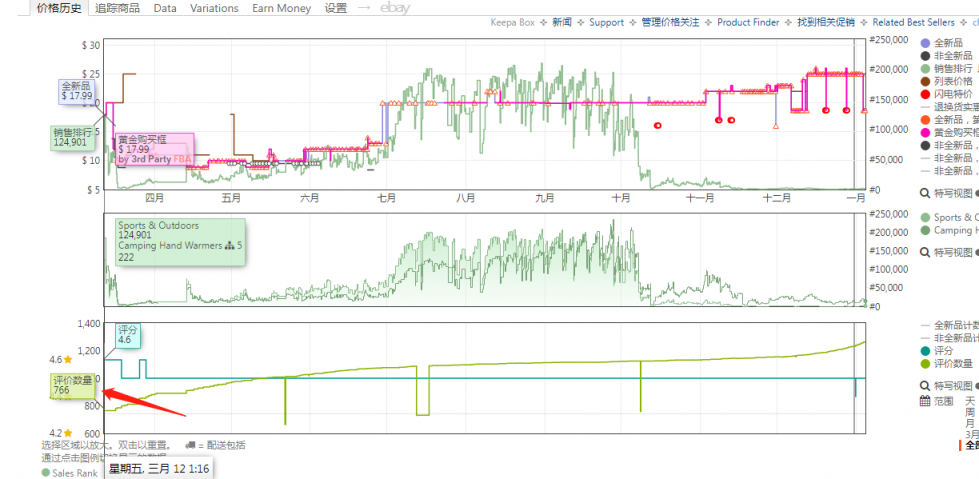
Task: Toggle the Sports & Outdoors rank legend dot
Action: (925, 217)
